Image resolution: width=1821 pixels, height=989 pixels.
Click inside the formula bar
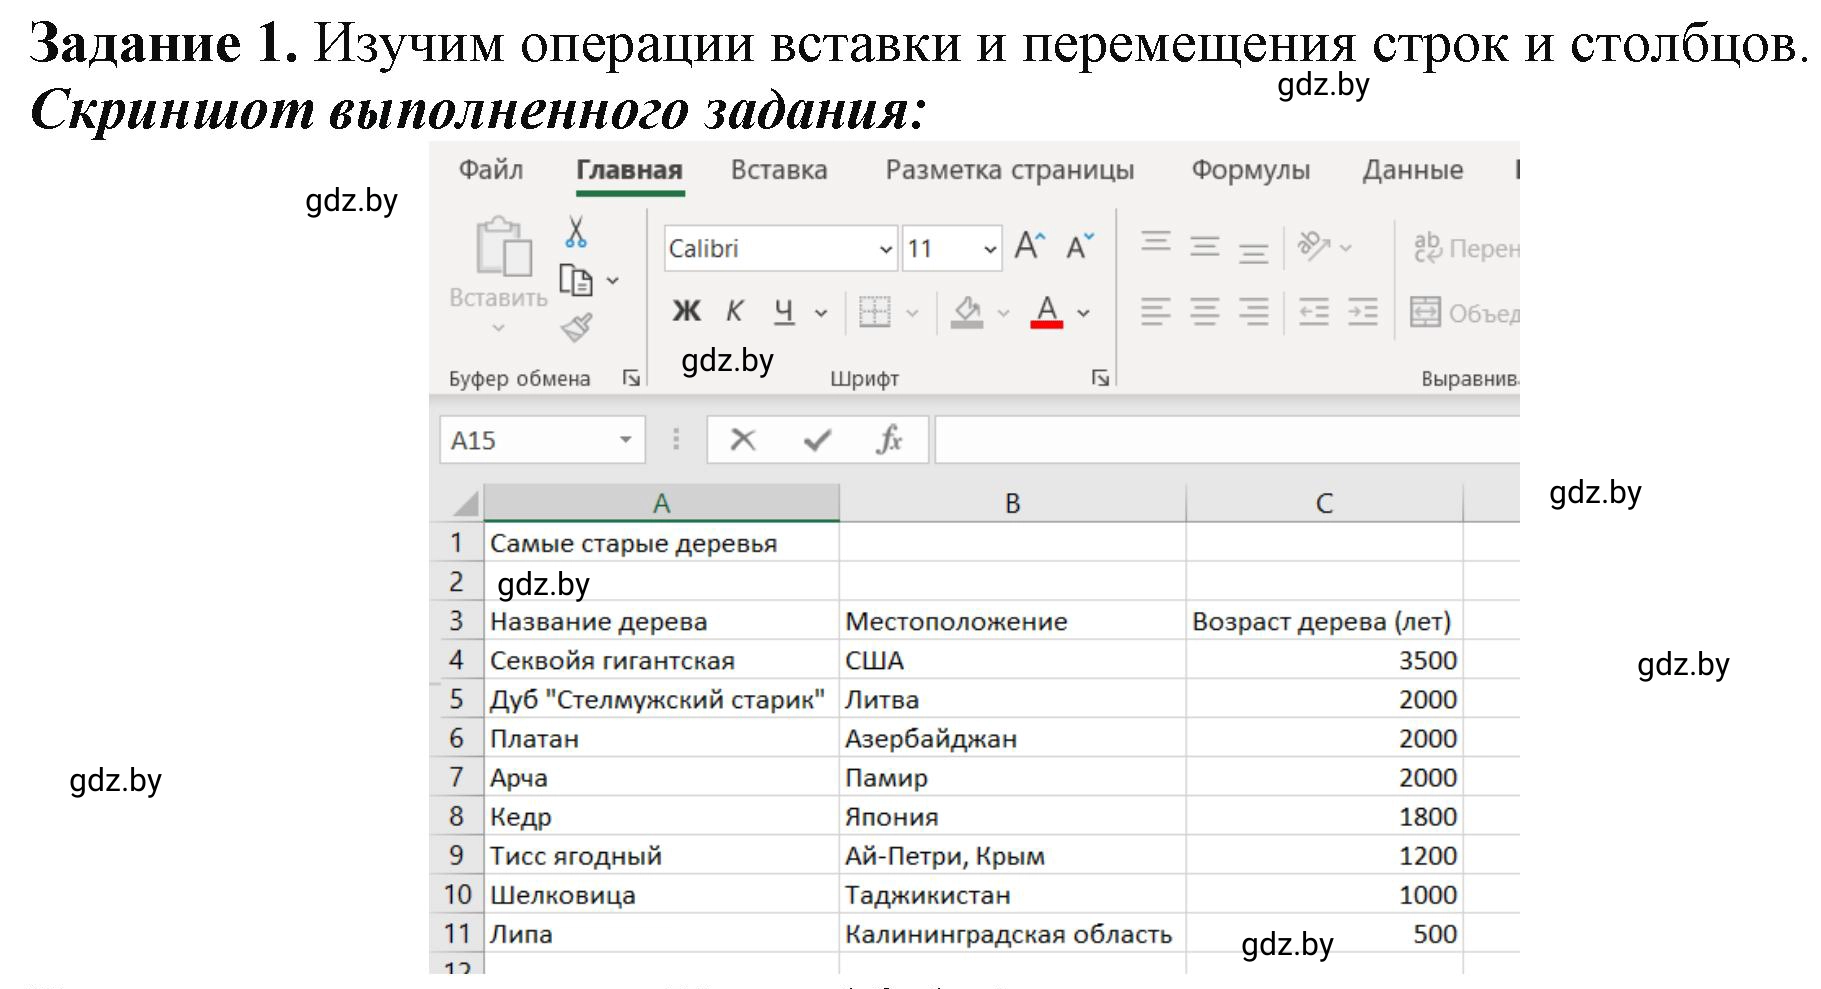1227,440
